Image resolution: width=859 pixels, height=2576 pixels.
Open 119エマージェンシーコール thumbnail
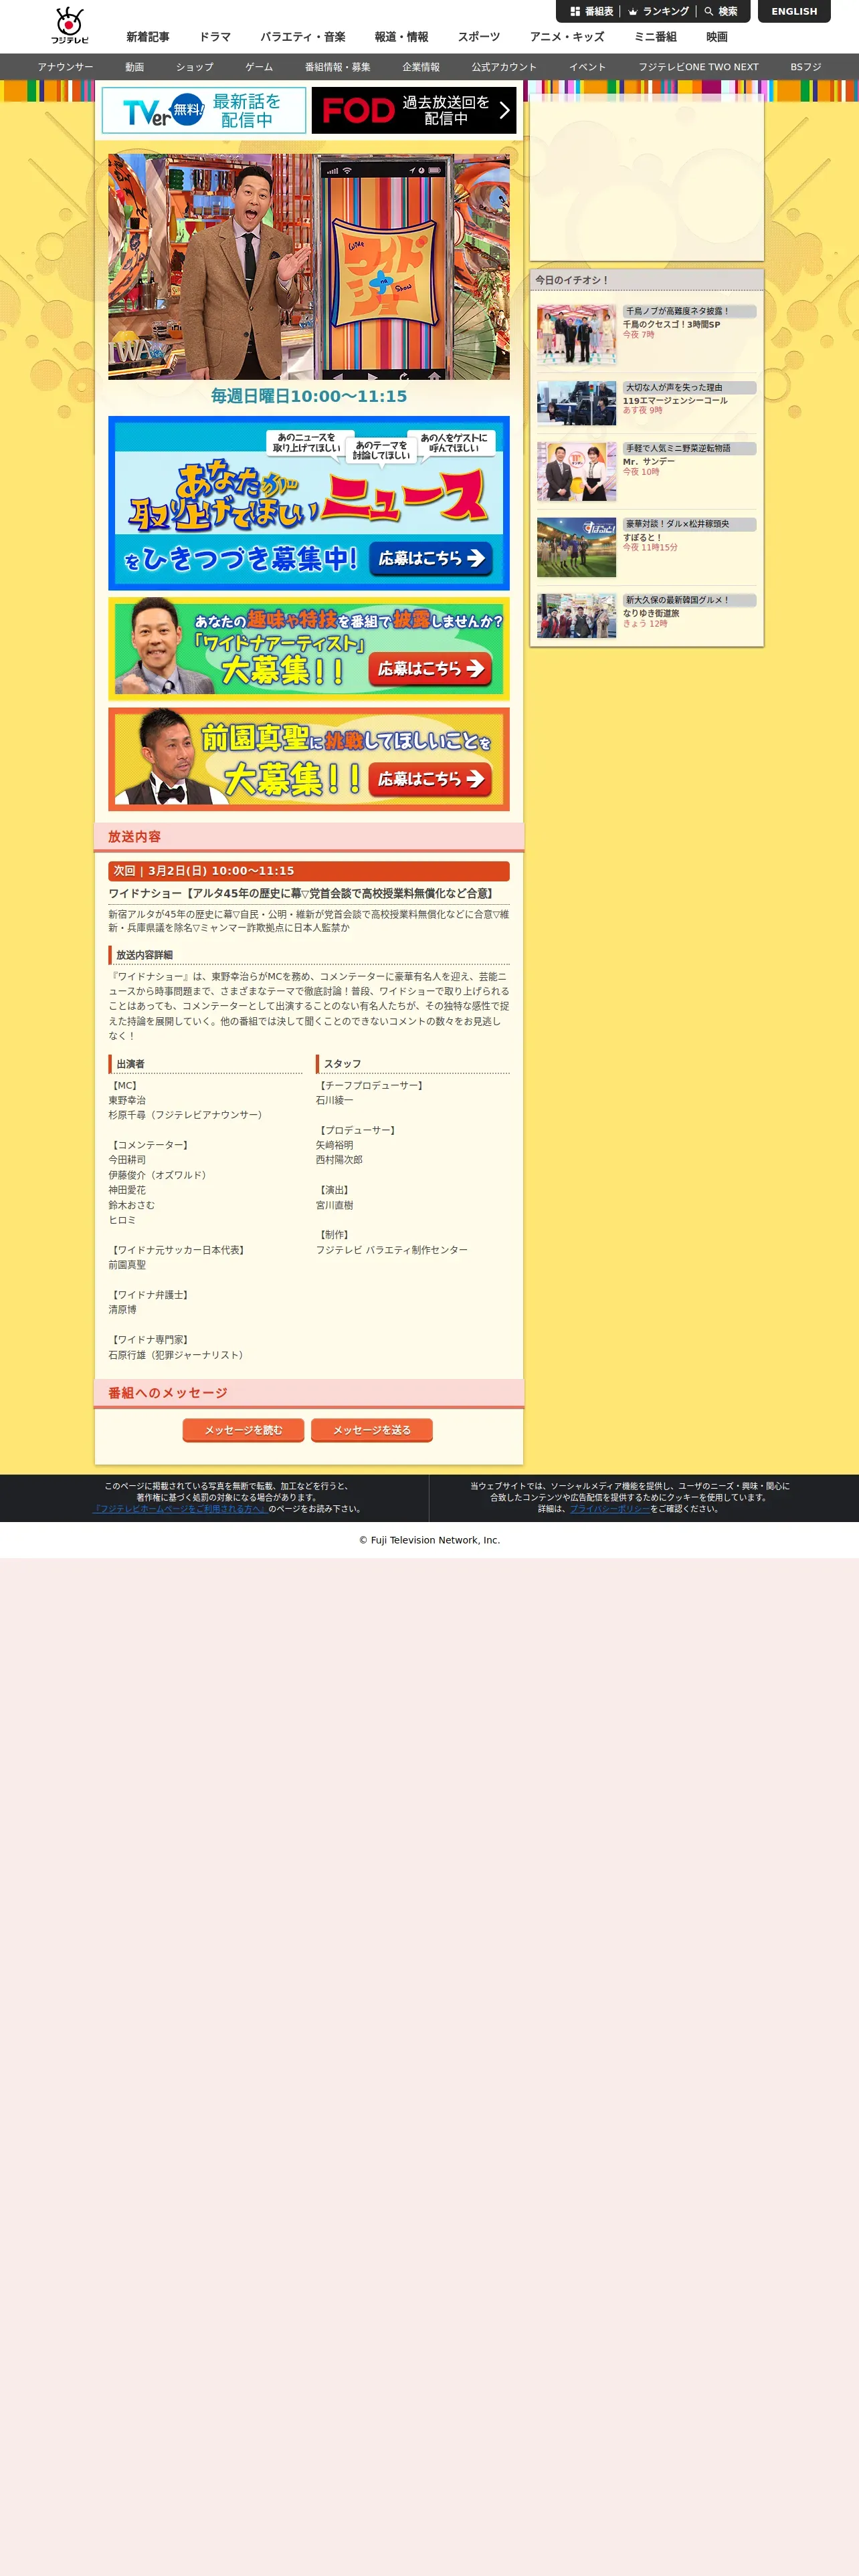(577, 403)
